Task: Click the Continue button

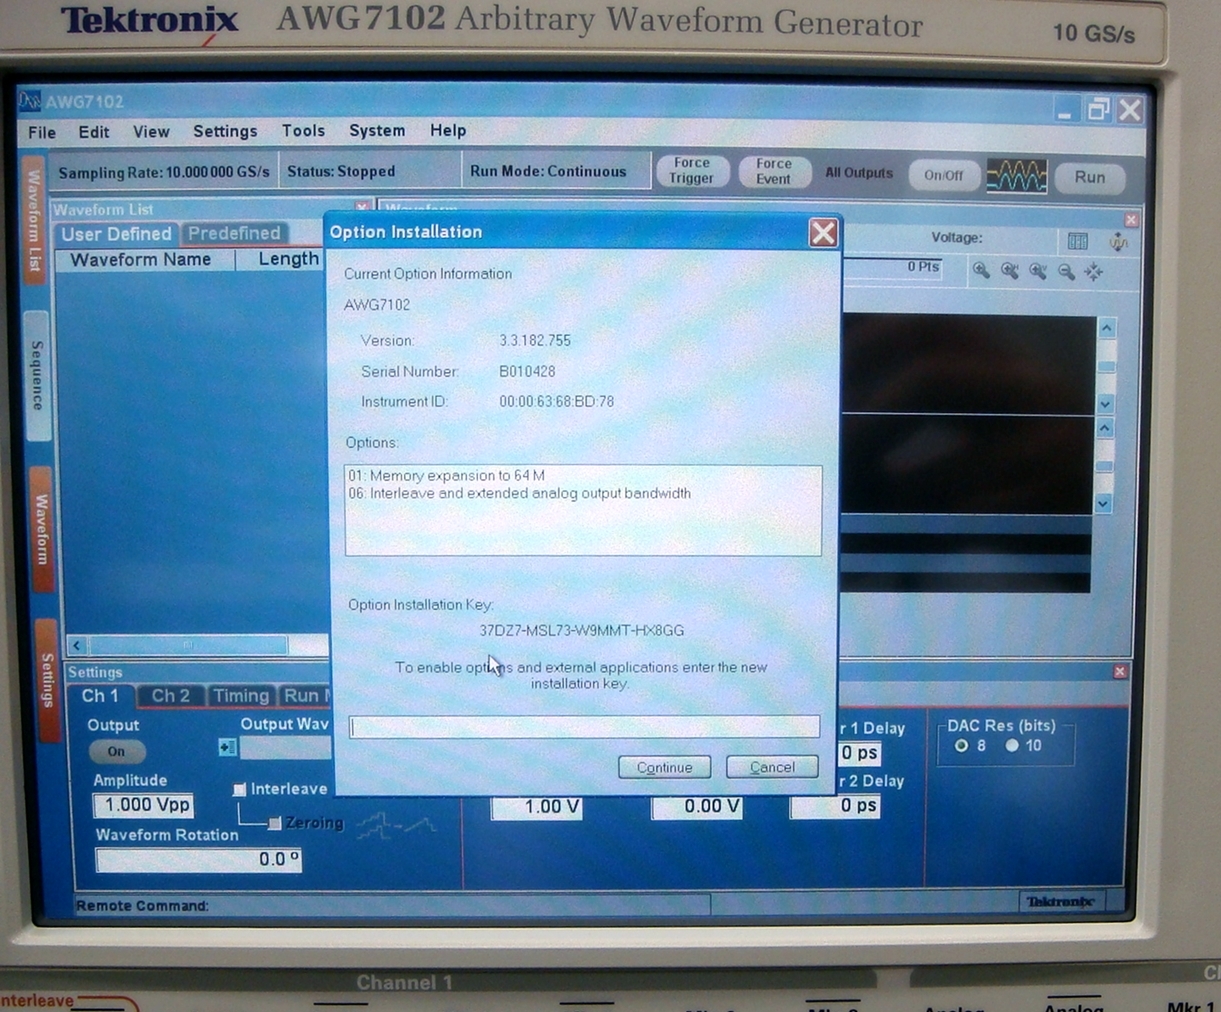Action: point(665,767)
